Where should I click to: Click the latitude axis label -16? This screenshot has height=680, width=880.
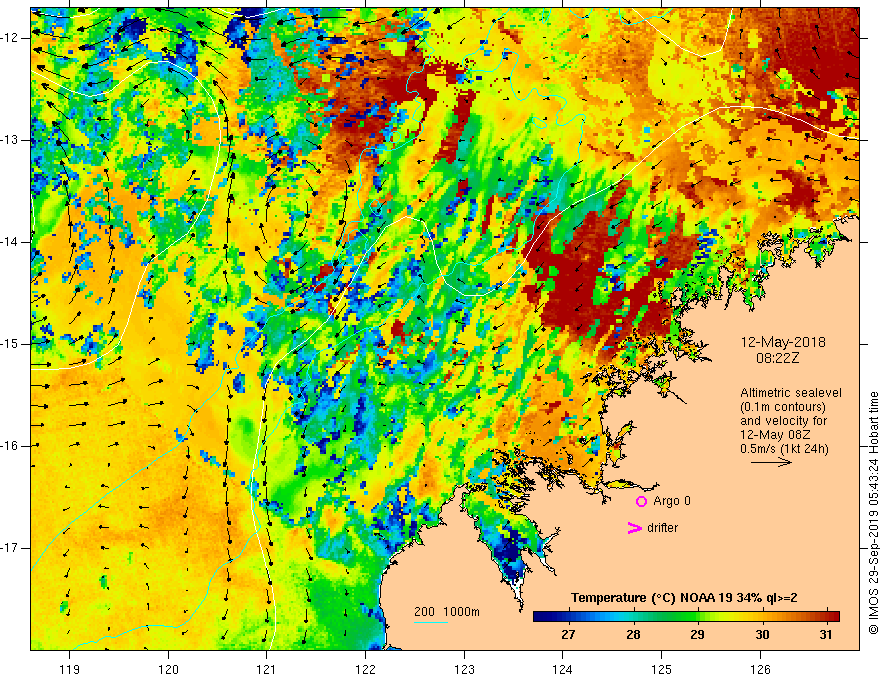11,446
